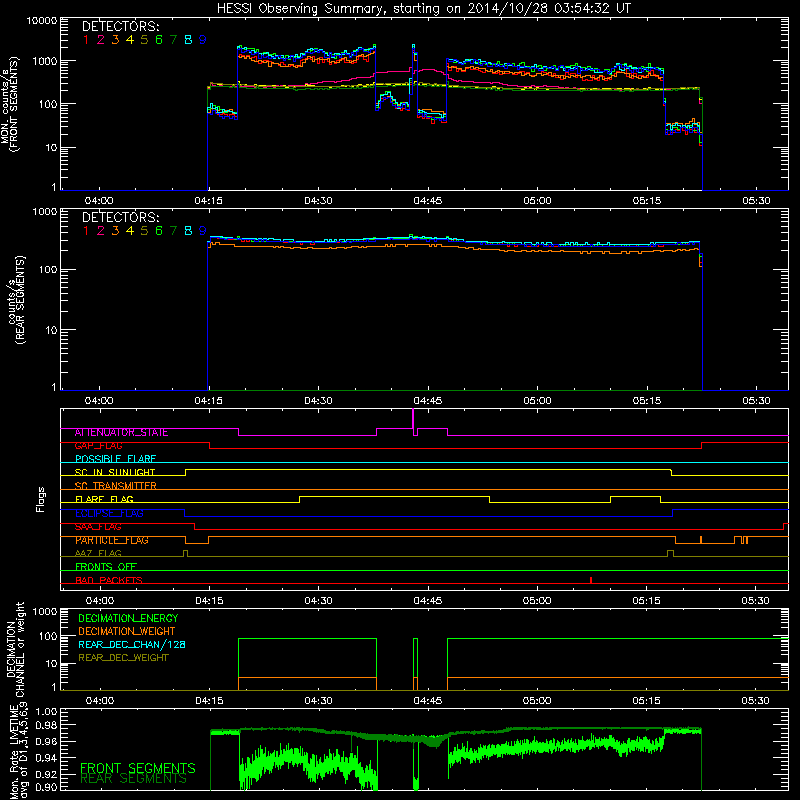Click the 04:45 tick under front segments plot

(x=428, y=201)
